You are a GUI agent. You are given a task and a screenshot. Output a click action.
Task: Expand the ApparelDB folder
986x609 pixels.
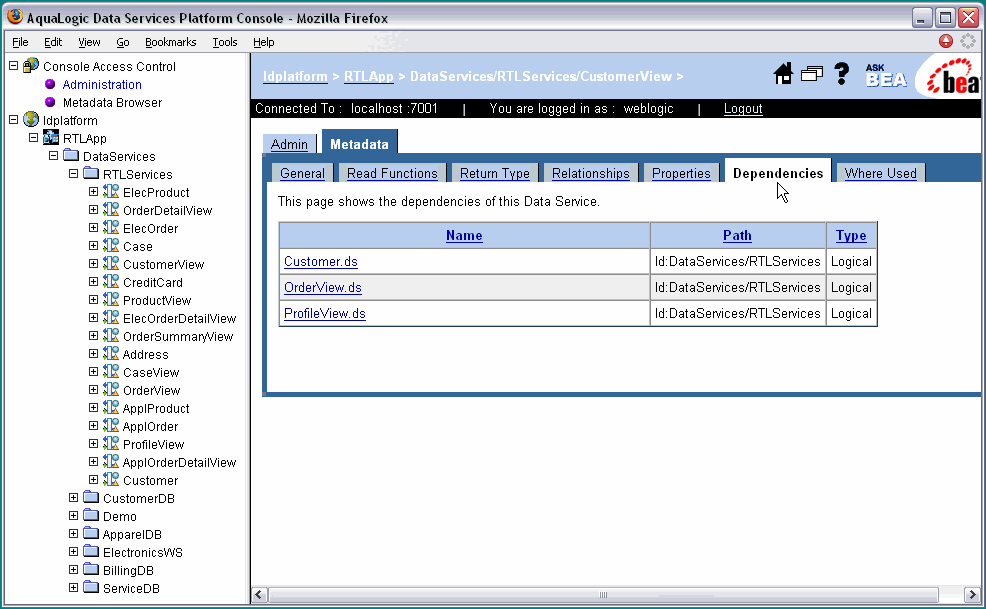tap(74, 534)
